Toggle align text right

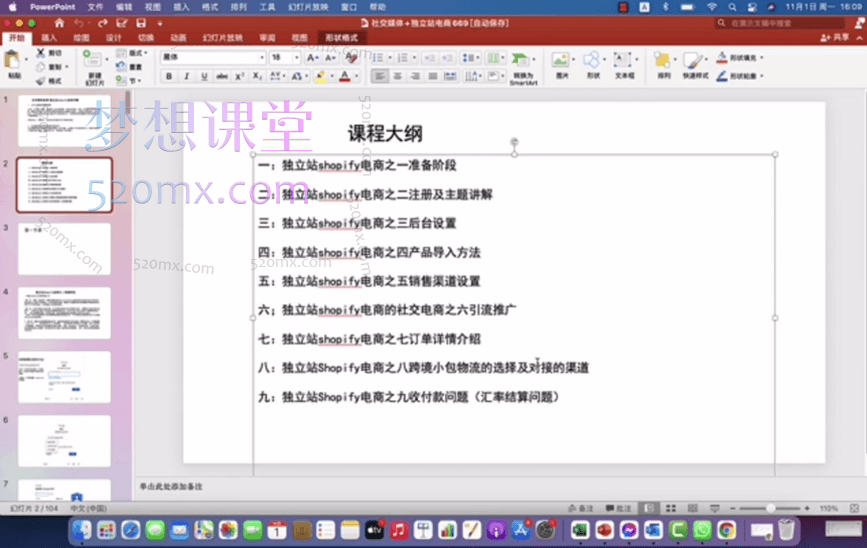415,76
